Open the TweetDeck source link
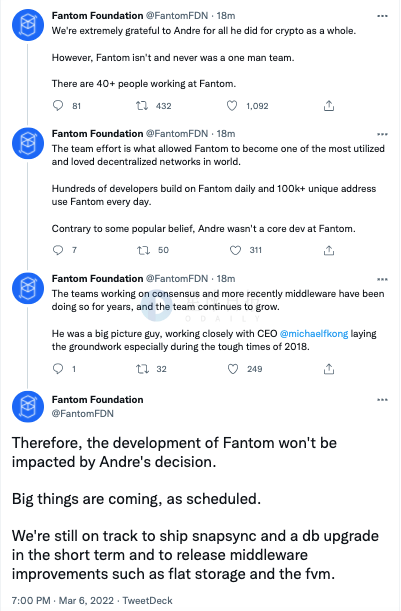 pos(147,600)
